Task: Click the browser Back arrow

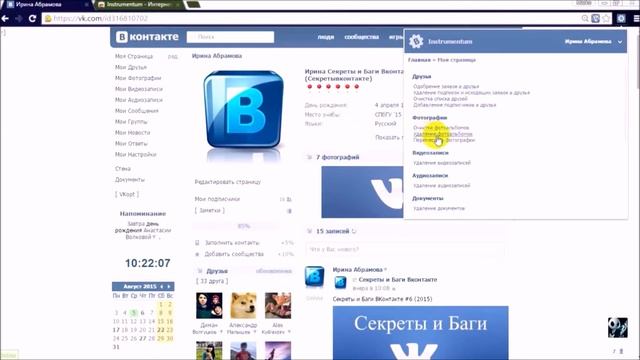Action: pos(5,18)
